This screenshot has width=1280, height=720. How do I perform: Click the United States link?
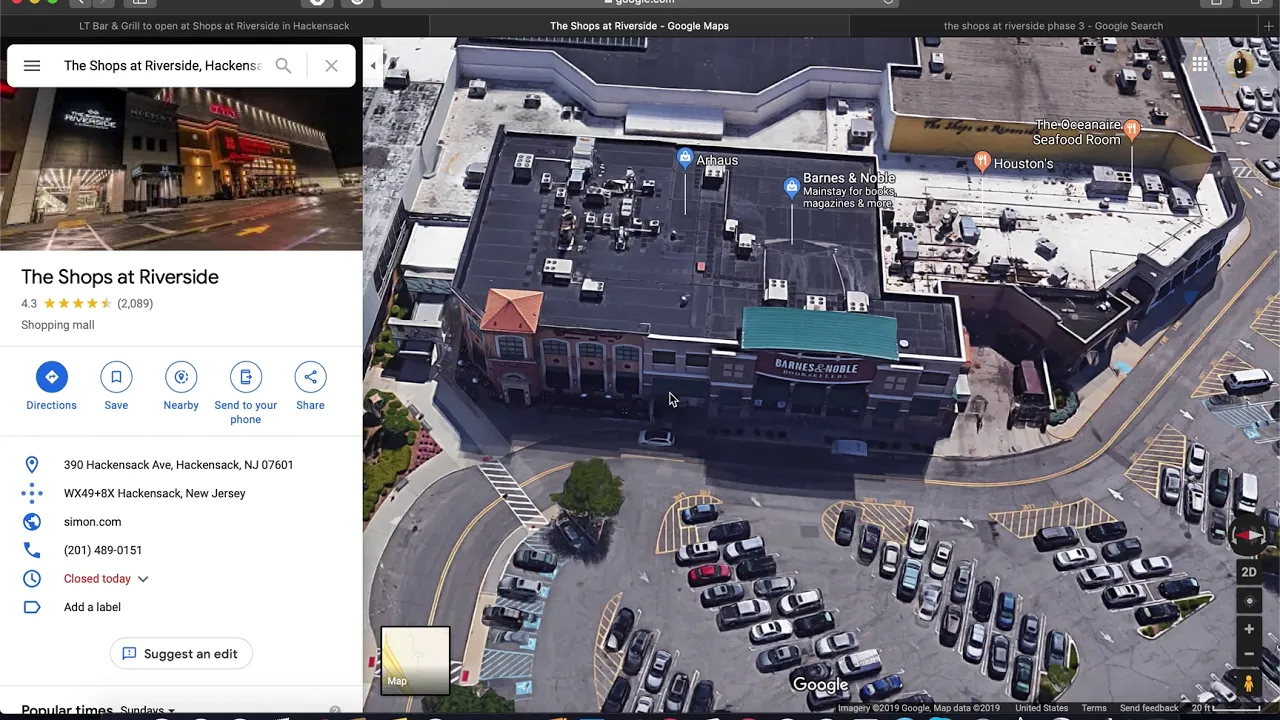[1041, 709]
